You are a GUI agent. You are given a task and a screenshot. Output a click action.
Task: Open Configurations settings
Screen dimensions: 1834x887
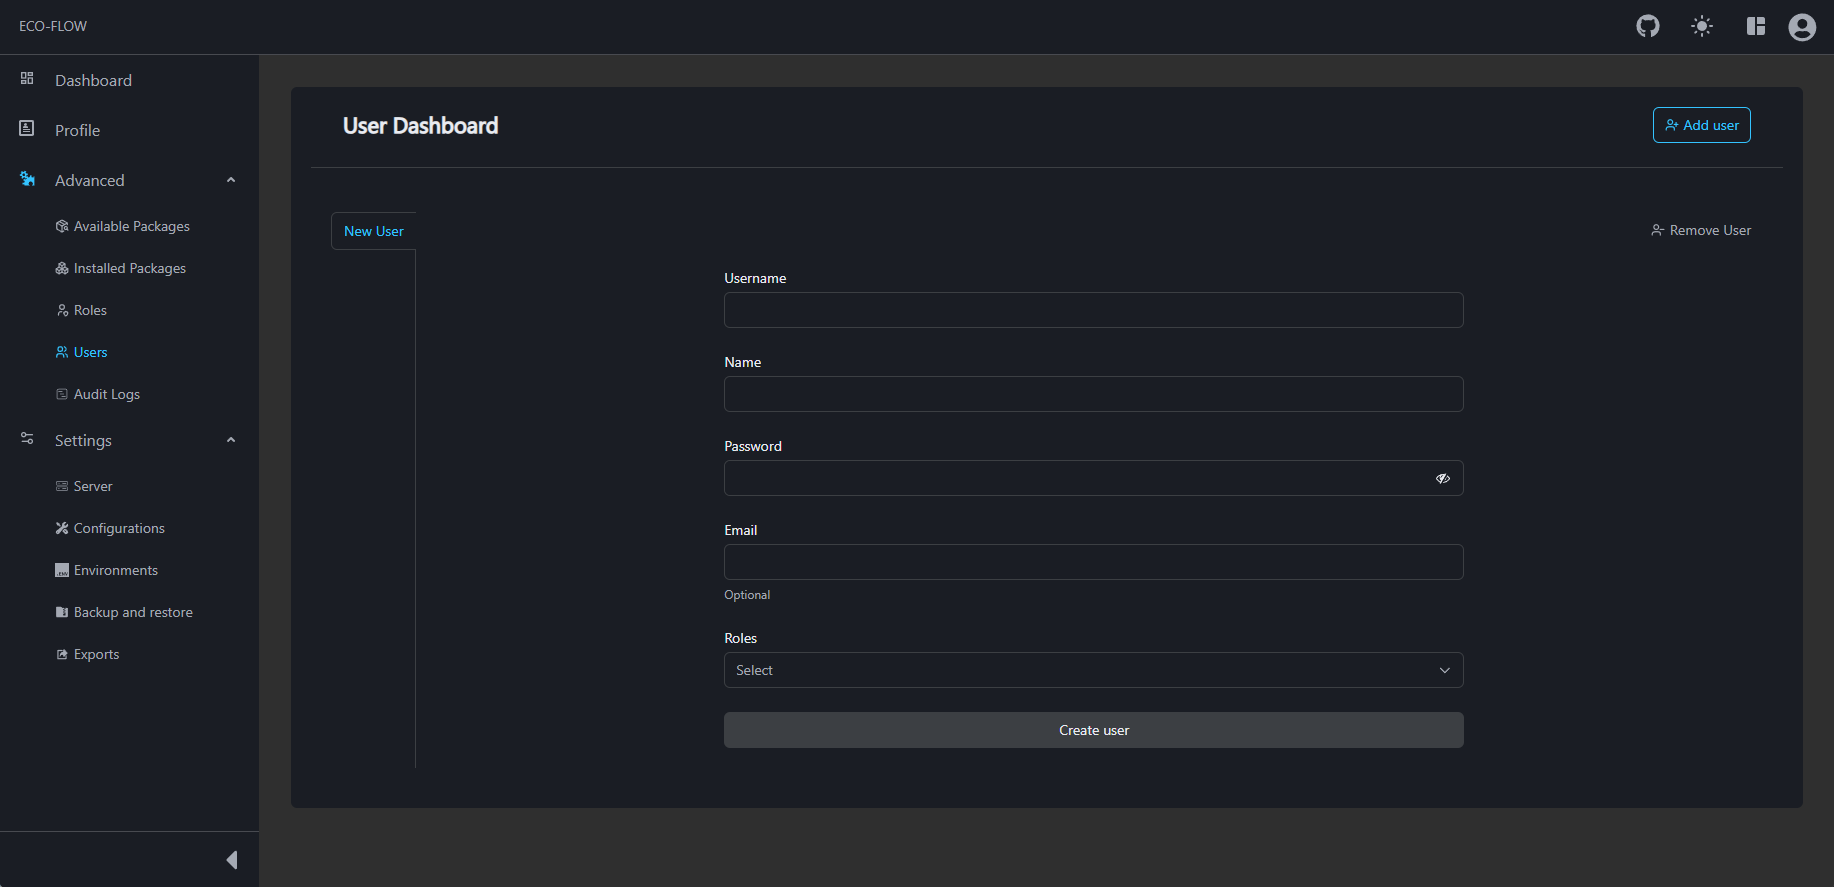pos(119,528)
